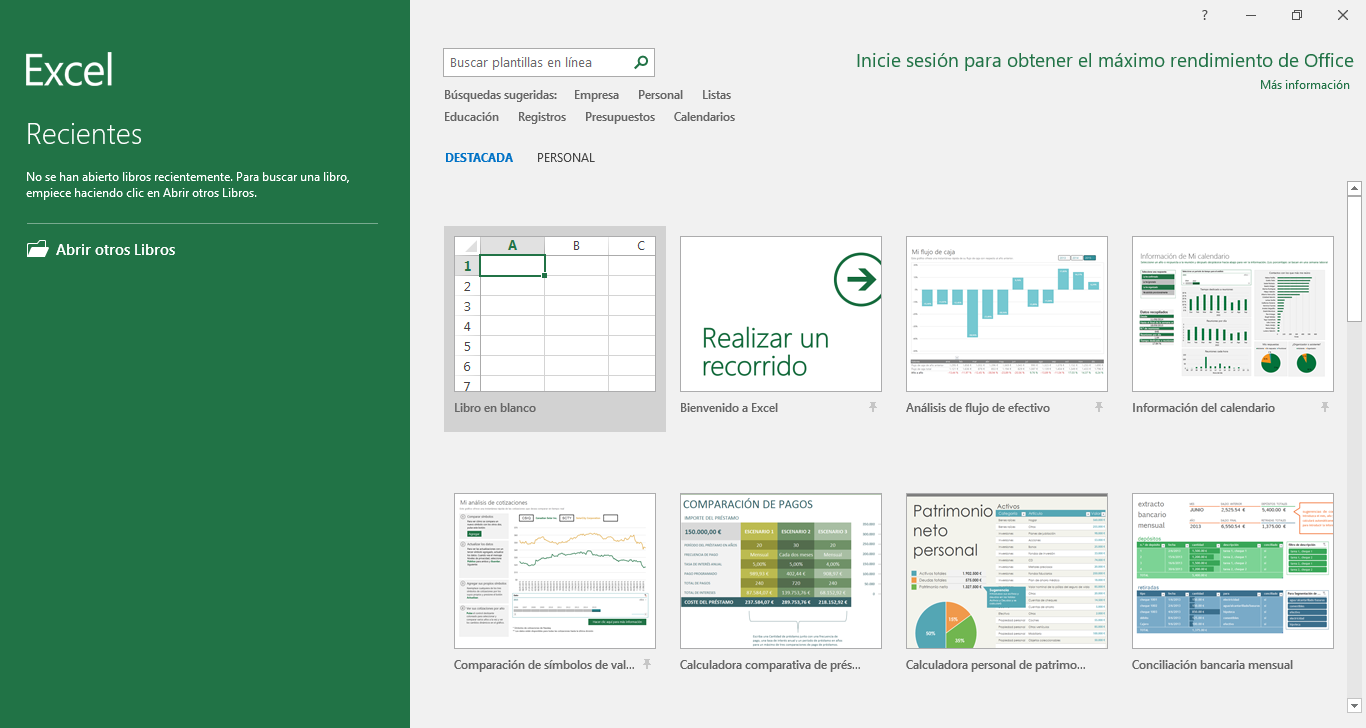Click the Presupuestos suggested search
Image resolution: width=1366 pixels, height=728 pixels.
(x=620, y=117)
